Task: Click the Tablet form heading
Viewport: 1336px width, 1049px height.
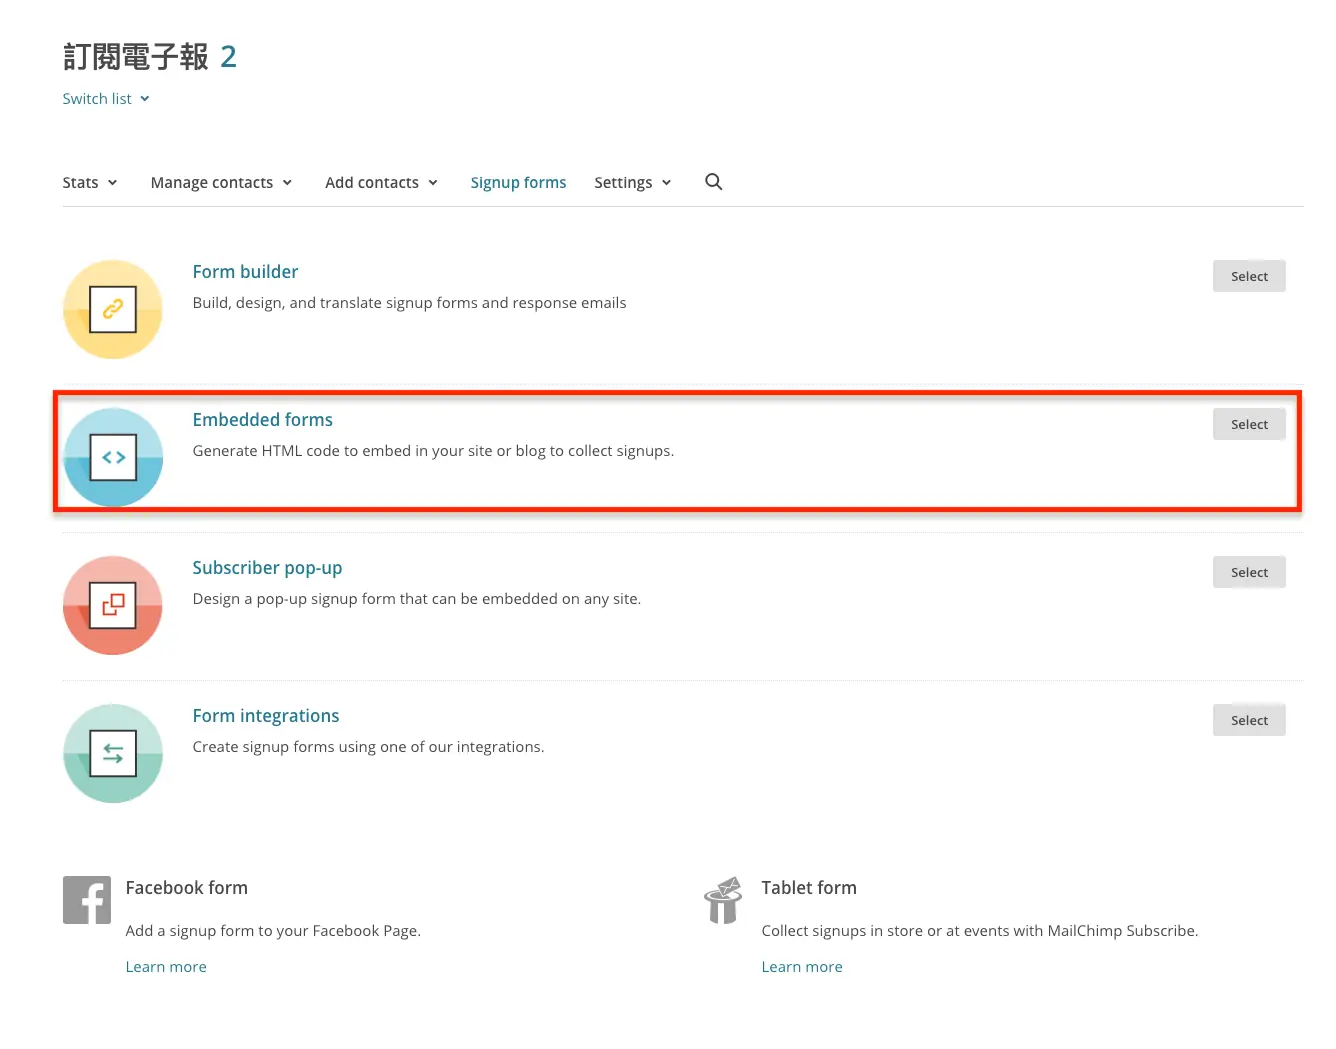Action: pos(809,888)
